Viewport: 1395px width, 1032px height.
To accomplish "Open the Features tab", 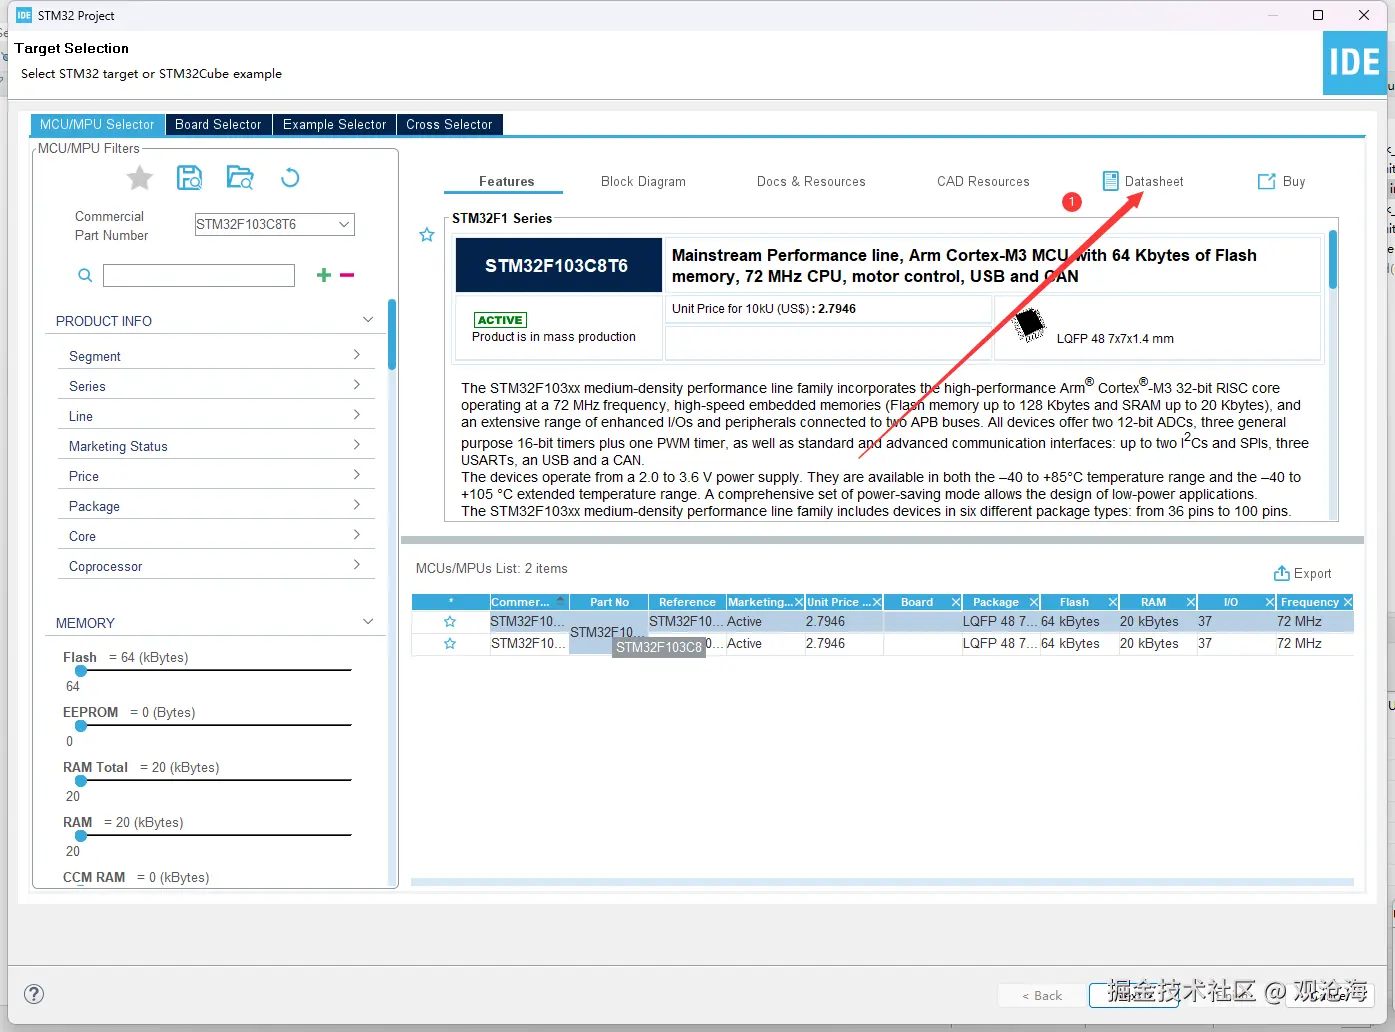I will [506, 181].
